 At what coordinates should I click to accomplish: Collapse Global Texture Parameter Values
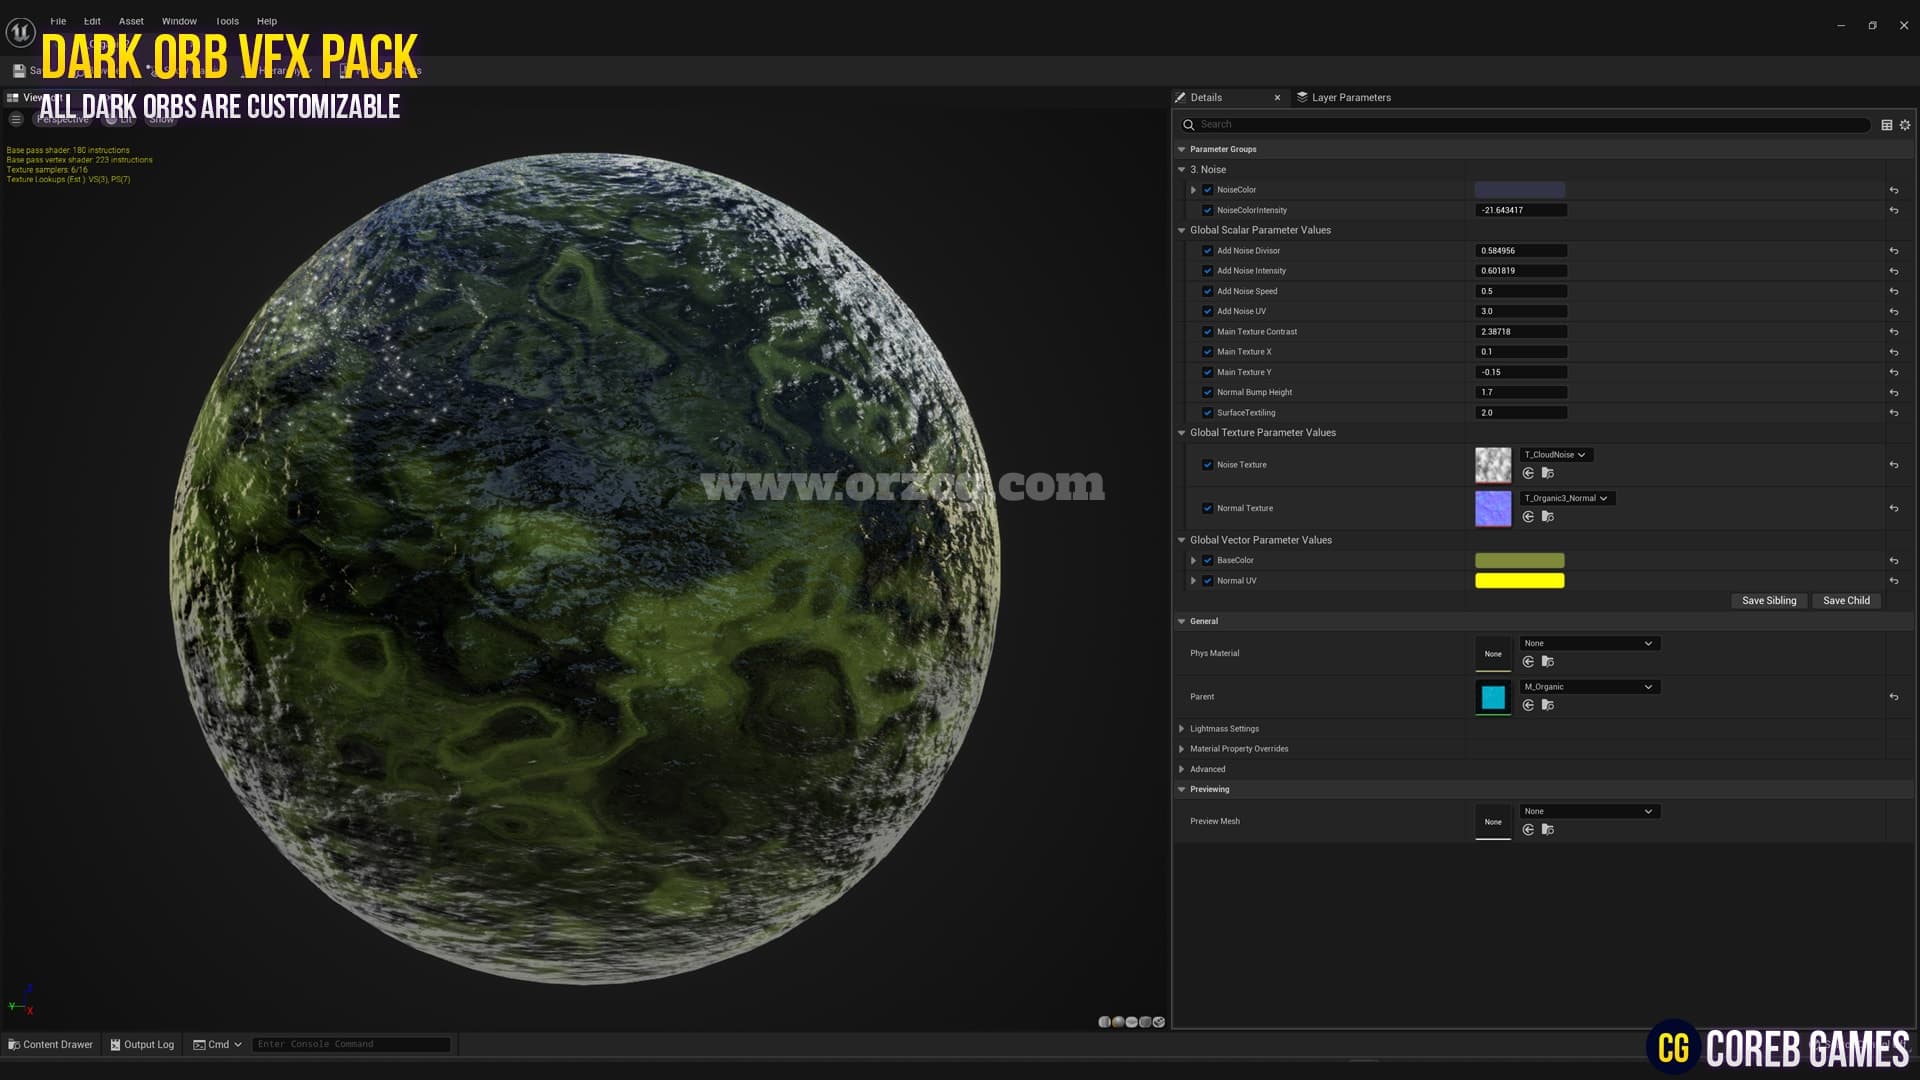tap(1182, 433)
